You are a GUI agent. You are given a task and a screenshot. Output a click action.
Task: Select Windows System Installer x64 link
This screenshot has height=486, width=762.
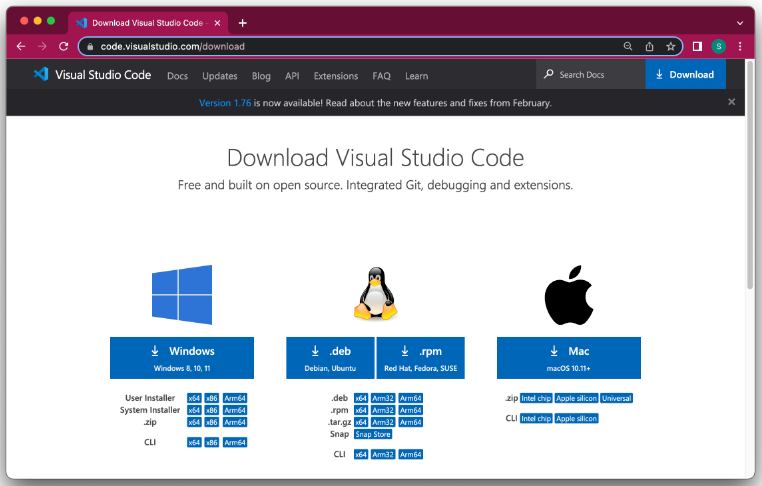(194, 410)
